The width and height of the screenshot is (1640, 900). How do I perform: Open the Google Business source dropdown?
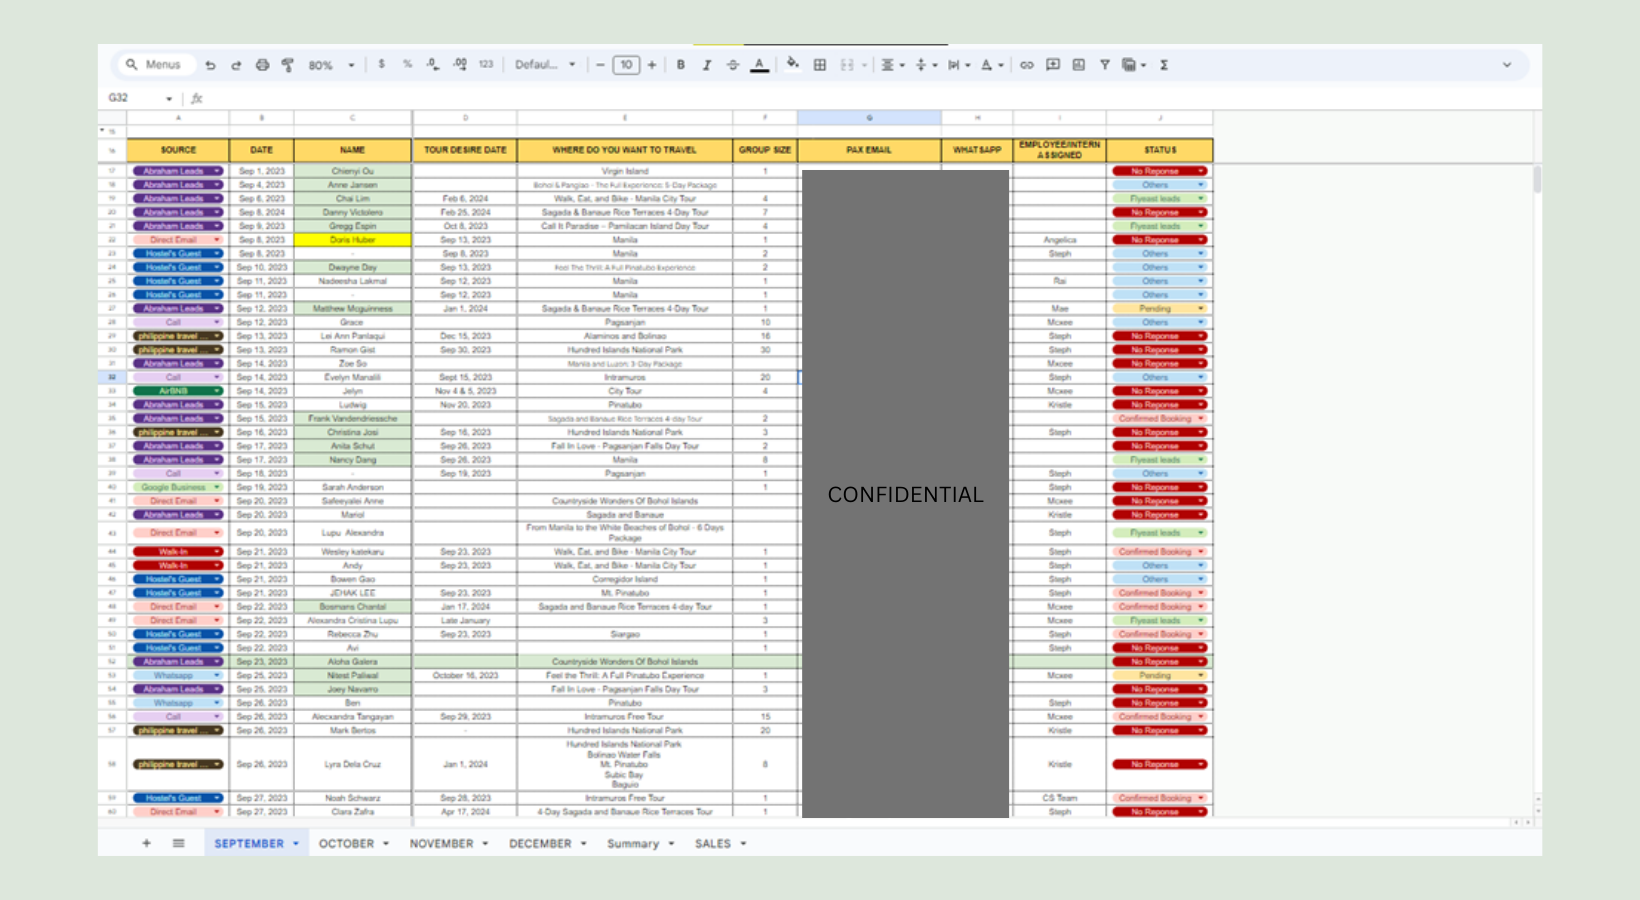click(217, 487)
